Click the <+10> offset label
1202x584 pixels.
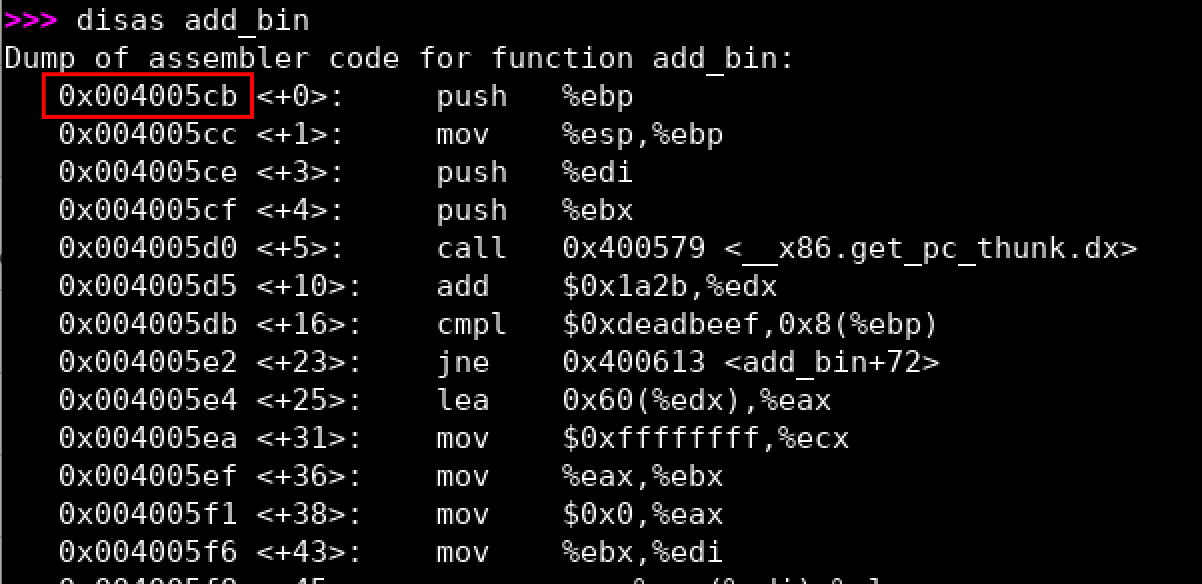(308, 286)
